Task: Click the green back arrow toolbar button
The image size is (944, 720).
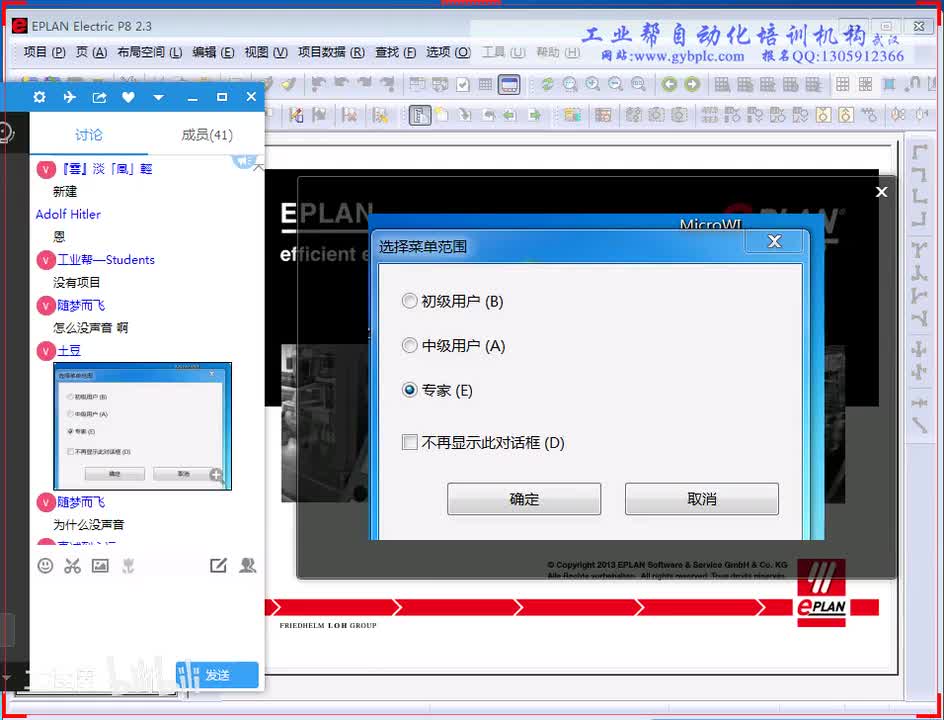Action: point(669,84)
